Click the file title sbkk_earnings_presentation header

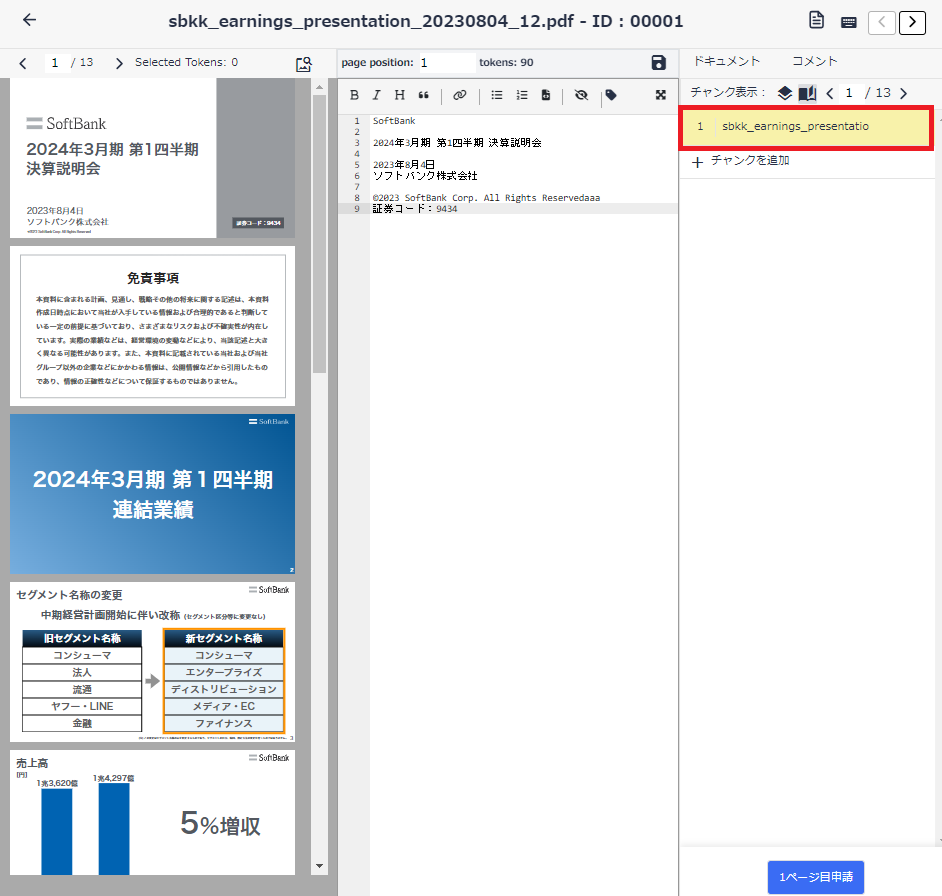point(425,22)
